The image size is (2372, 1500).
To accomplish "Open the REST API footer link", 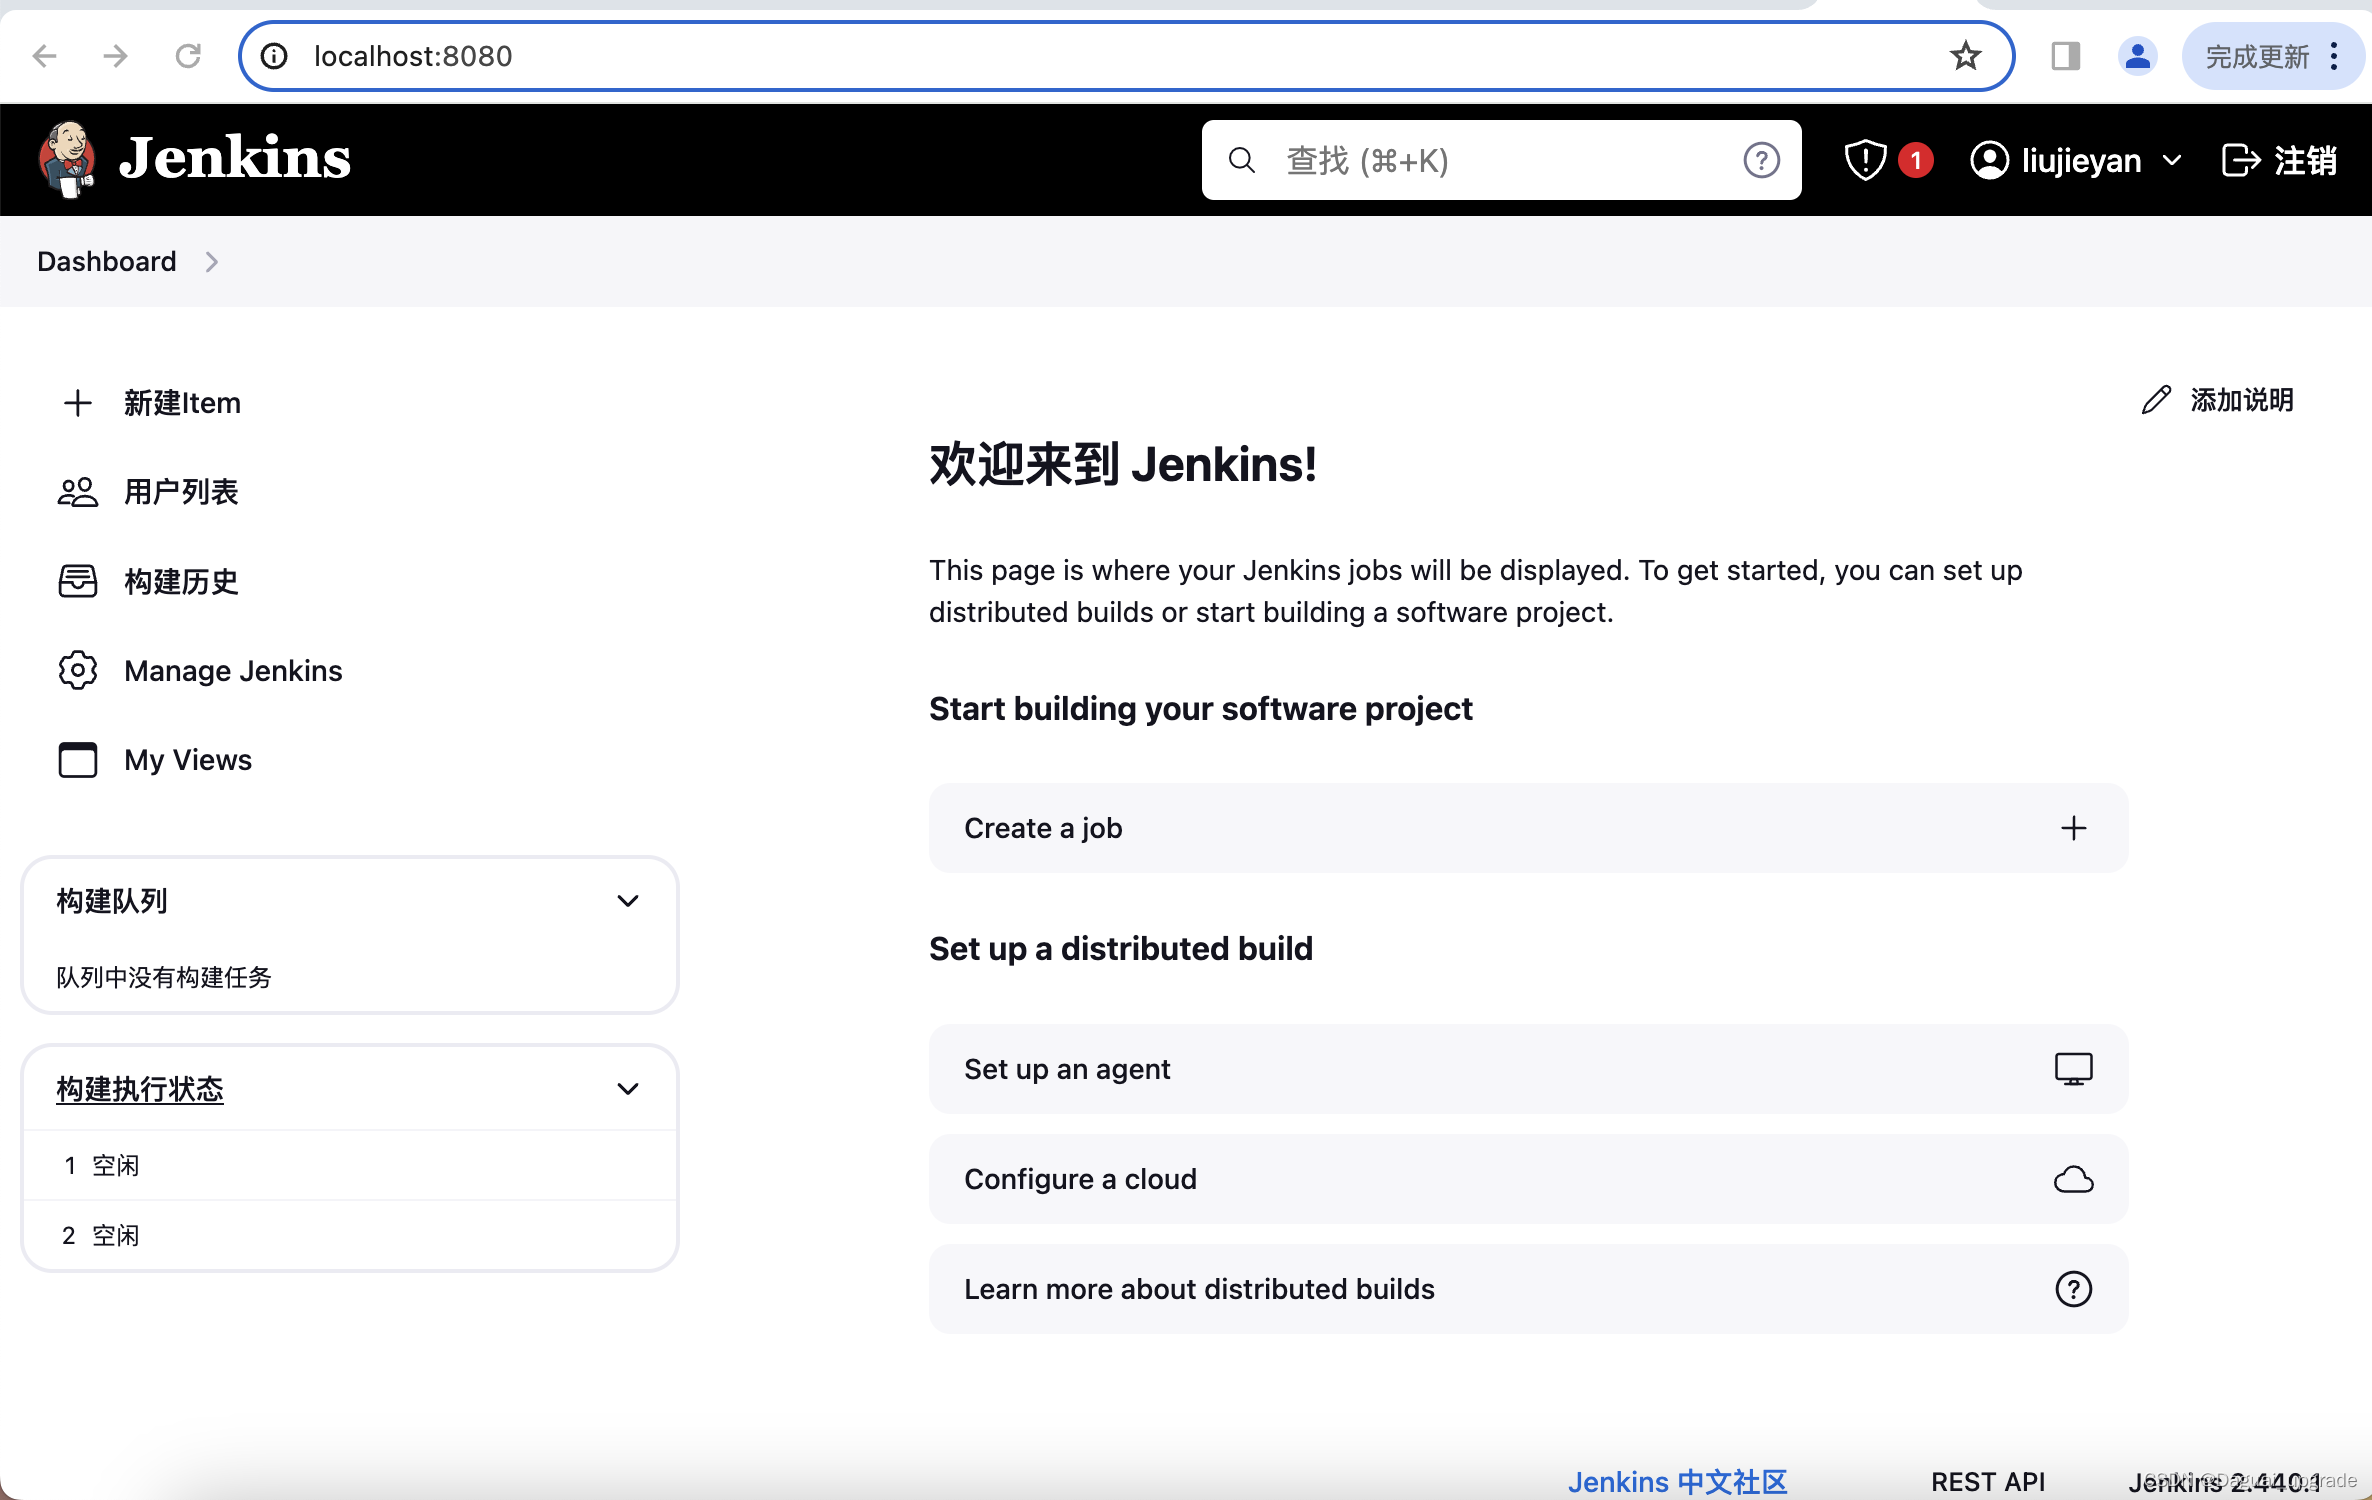I will pos(1988,1481).
